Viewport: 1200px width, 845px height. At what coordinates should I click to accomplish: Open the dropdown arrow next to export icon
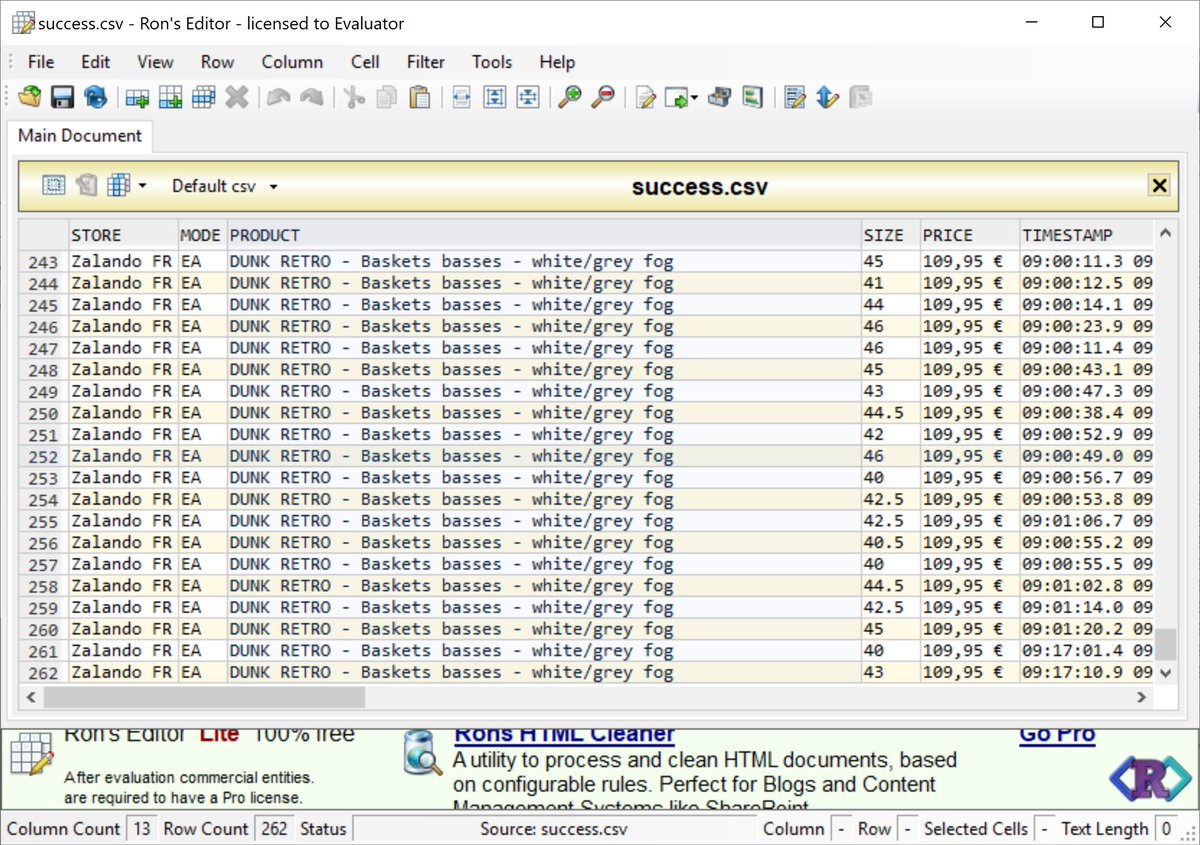click(694, 98)
